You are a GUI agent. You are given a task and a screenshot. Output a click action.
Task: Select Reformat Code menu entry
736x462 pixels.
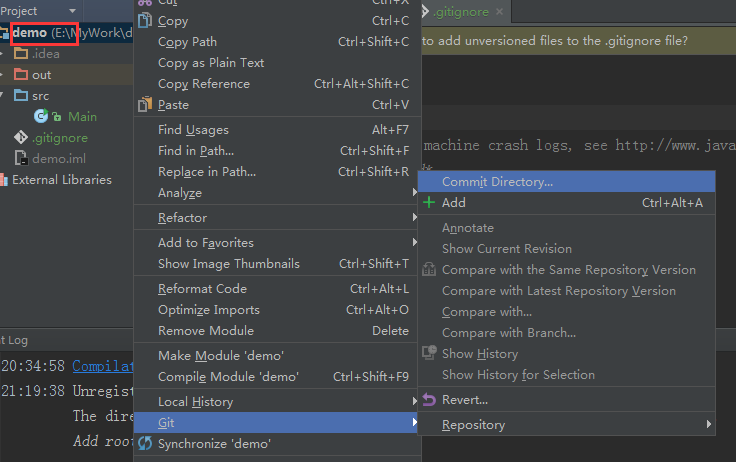[202, 289]
